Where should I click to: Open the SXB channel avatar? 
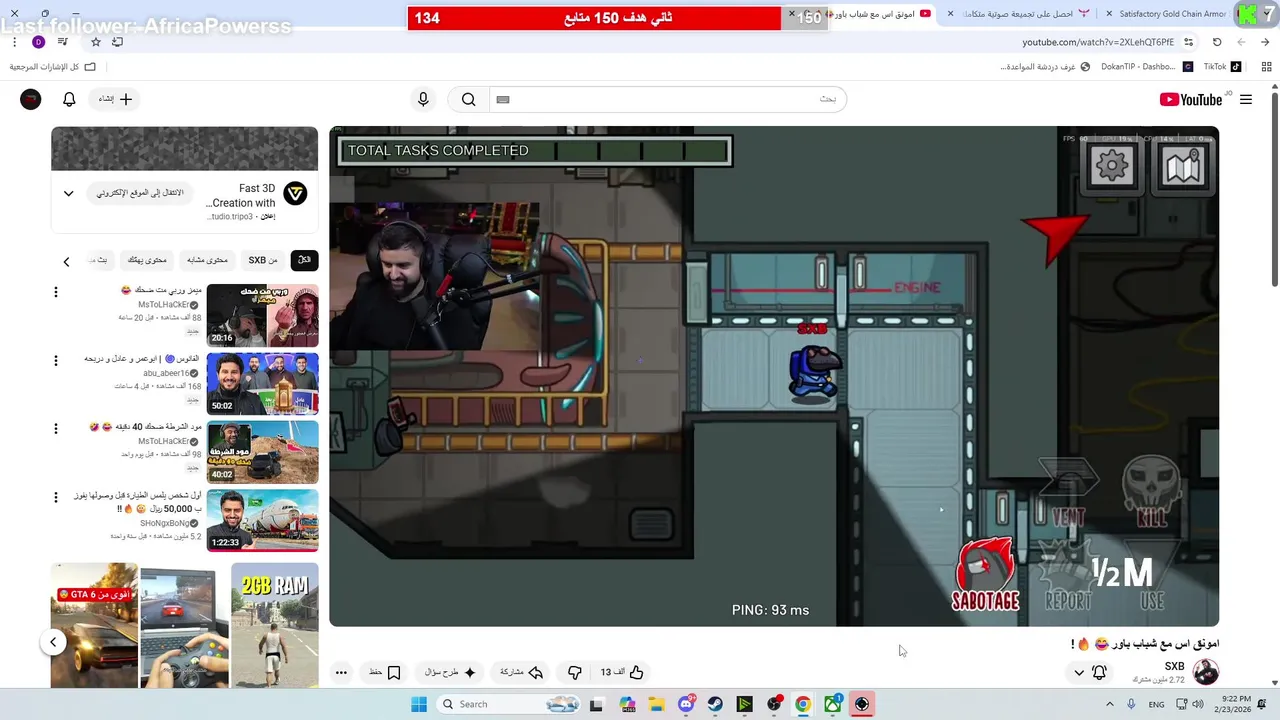click(1206, 672)
